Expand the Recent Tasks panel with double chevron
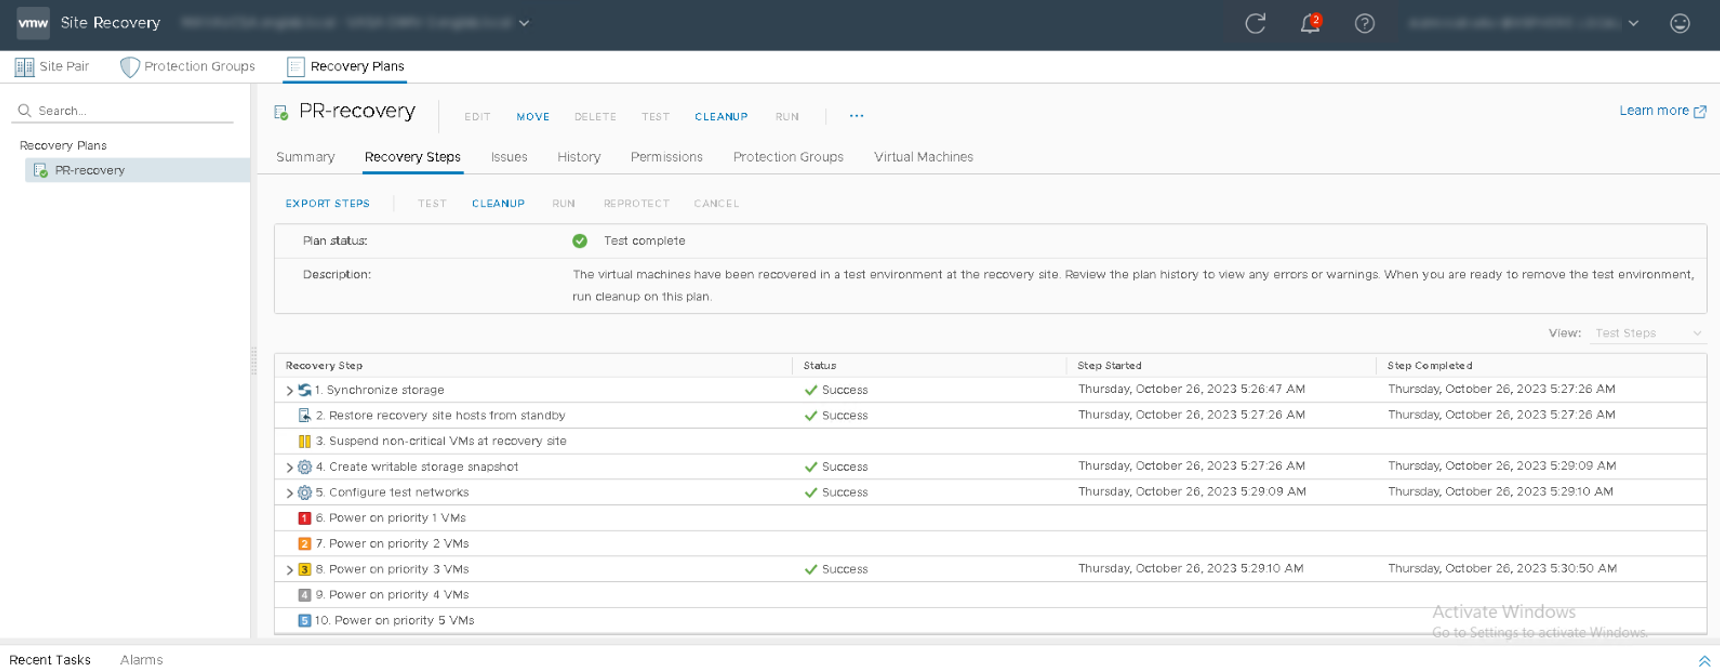Image resolution: width=1720 pixels, height=668 pixels. [1704, 660]
